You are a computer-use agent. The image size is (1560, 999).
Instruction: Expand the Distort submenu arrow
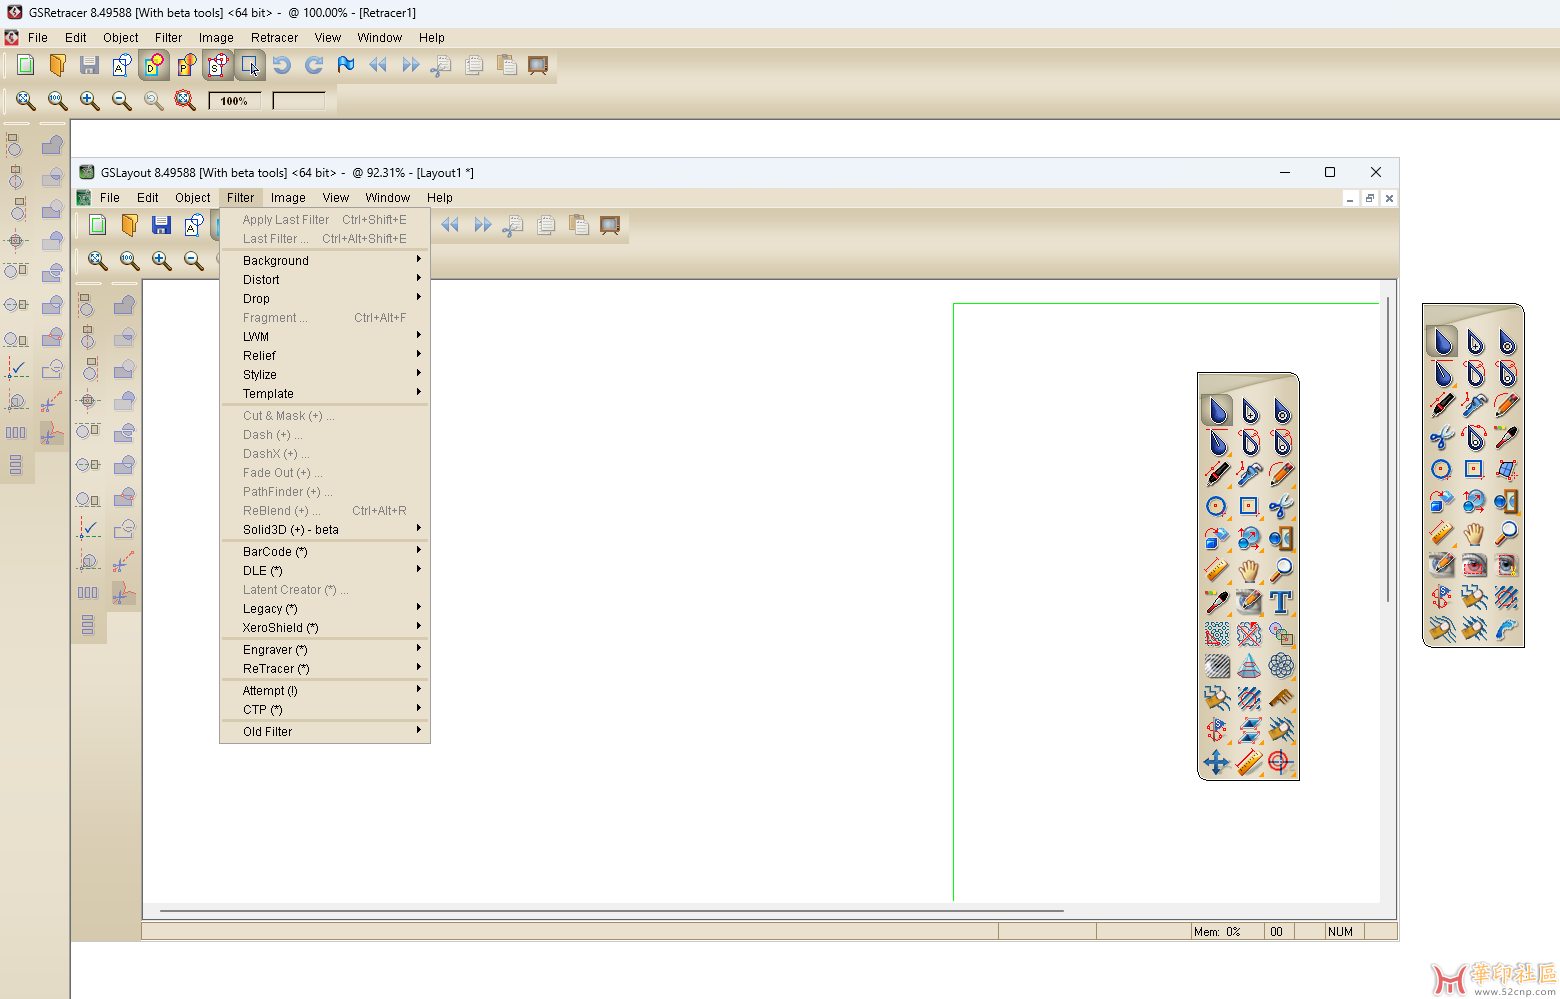pos(419,279)
